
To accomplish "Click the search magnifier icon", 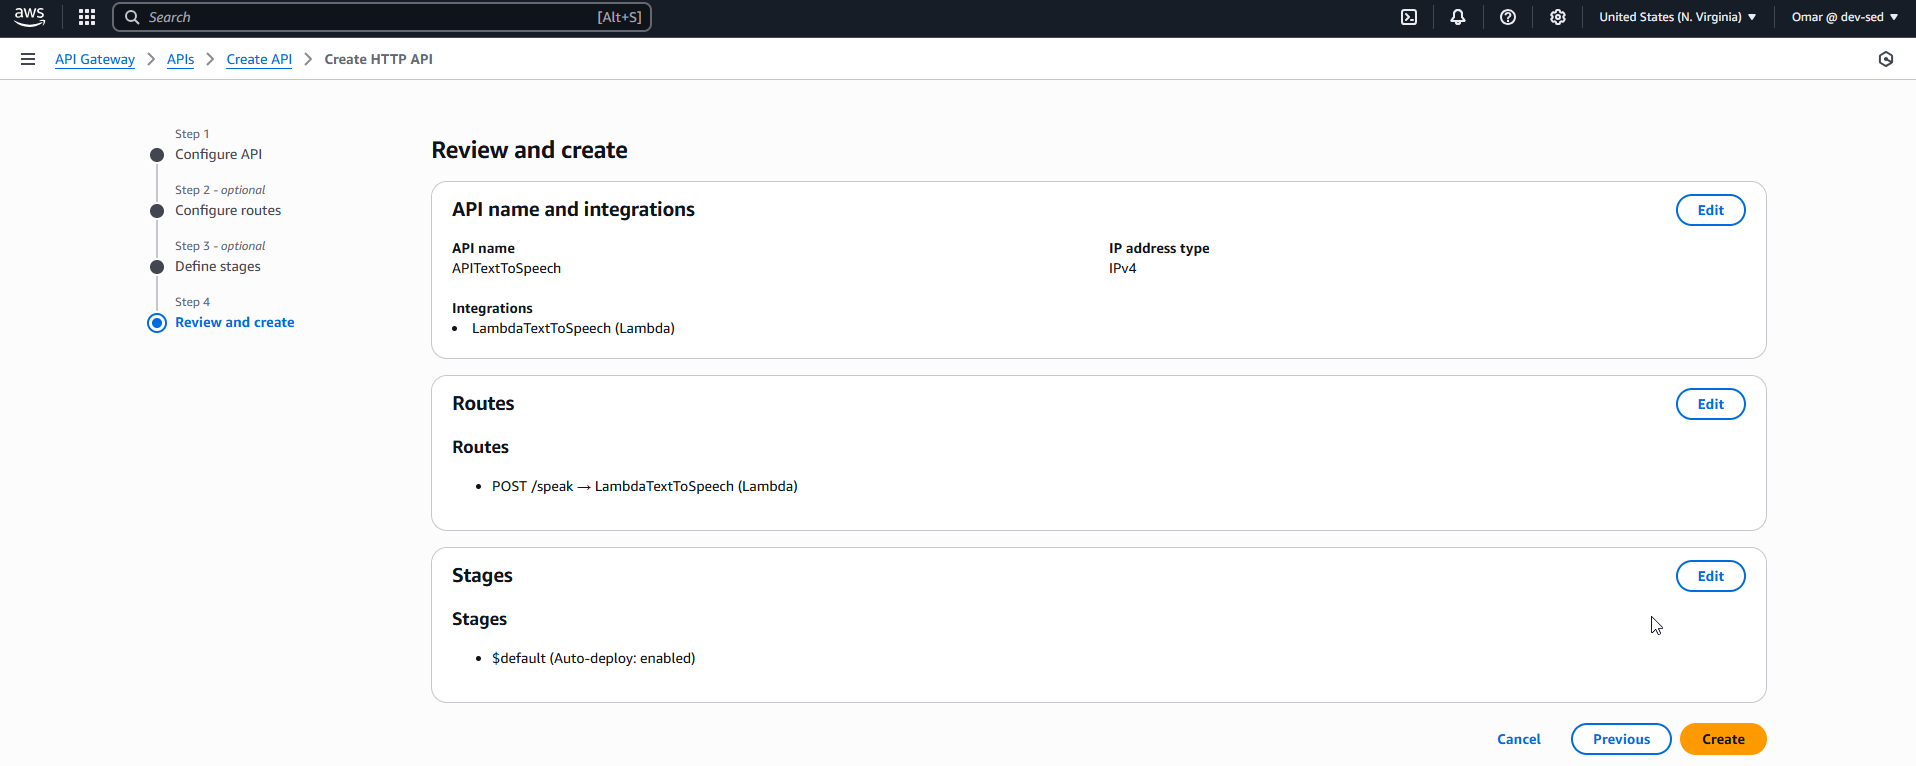I will [x=132, y=17].
